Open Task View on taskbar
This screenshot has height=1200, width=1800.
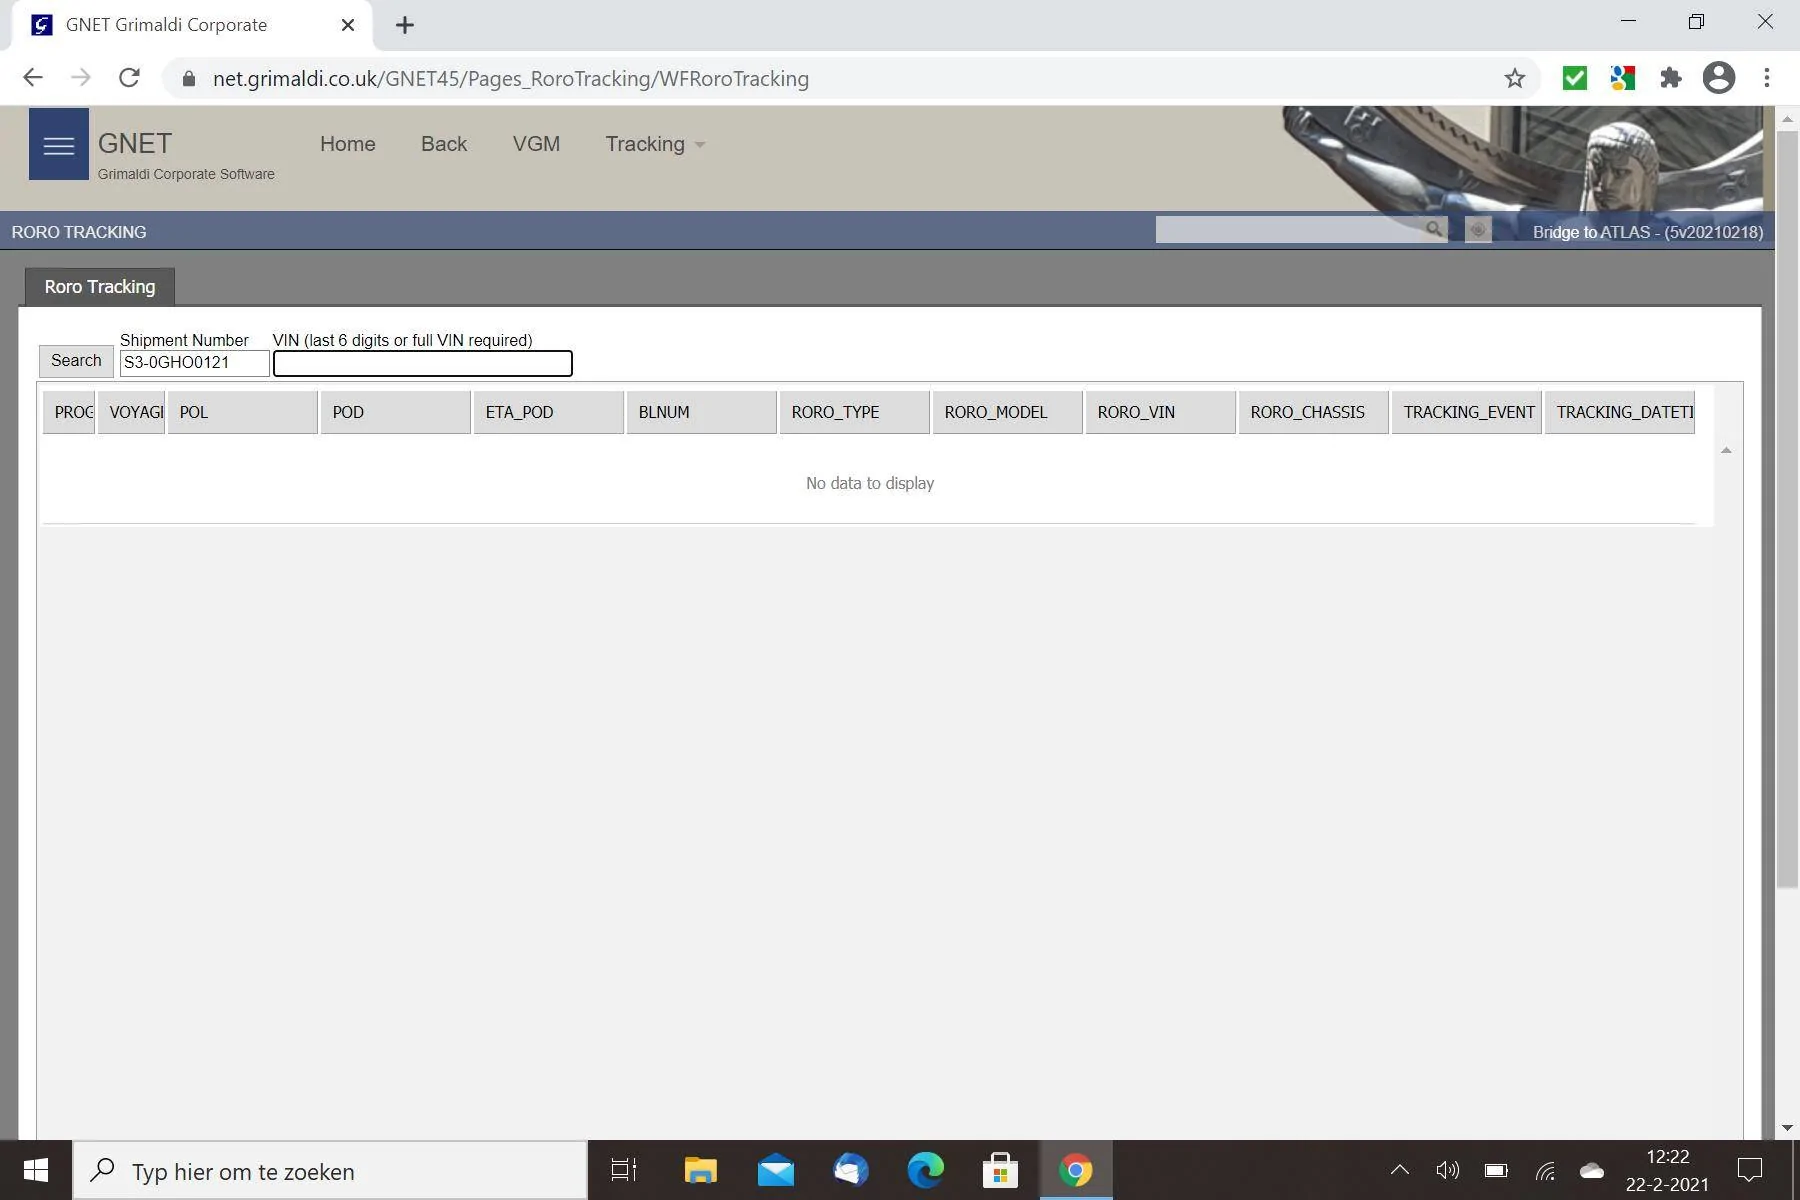(624, 1170)
